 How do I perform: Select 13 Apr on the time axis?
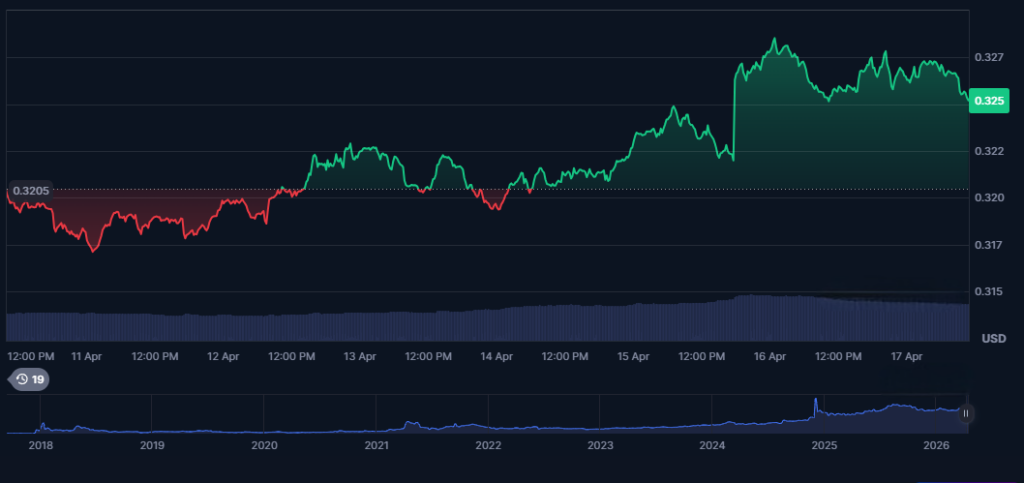(x=359, y=356)
